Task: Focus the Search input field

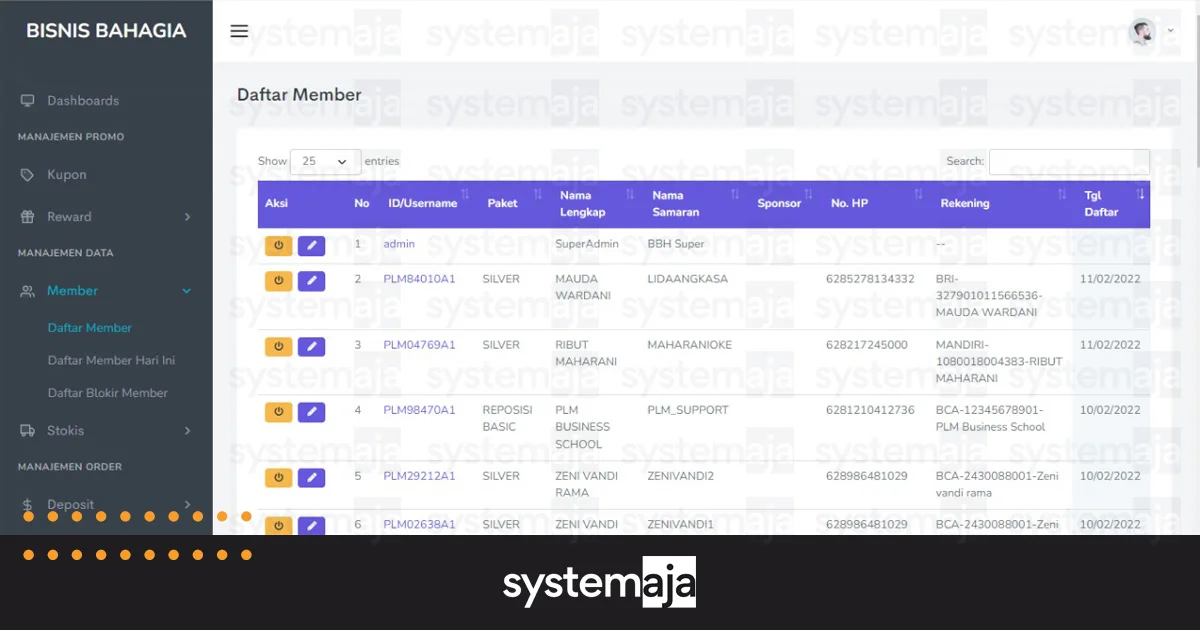Action: pyautogui.click(x=1069, y=161)
